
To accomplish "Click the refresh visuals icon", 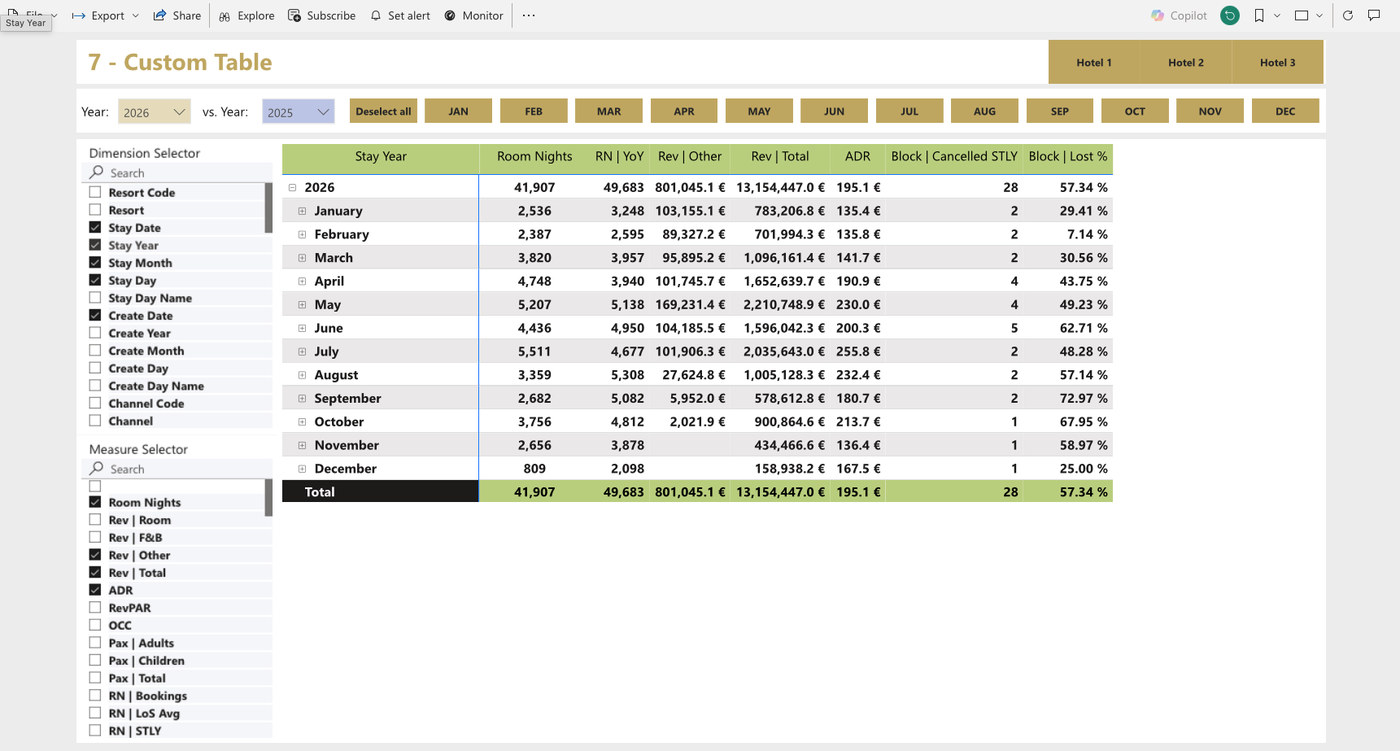I will pos(1348,16).
